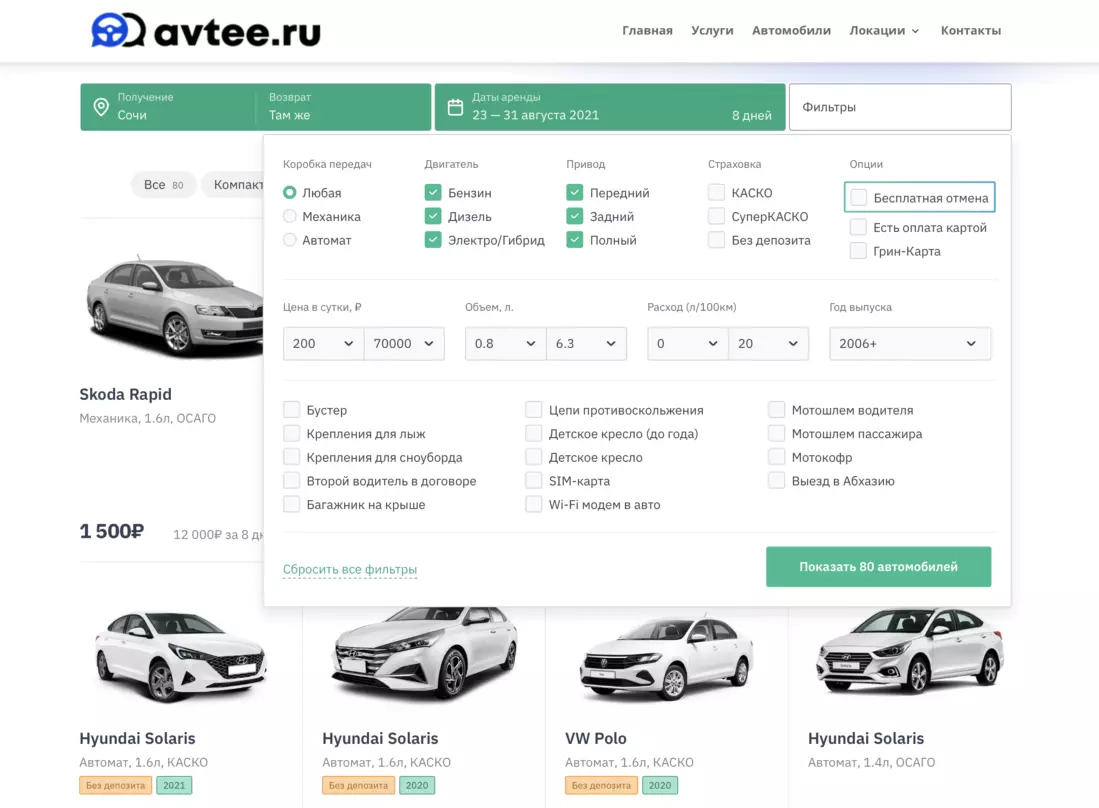Enable the Без депозита checkbox
The height and width of the screenshot is (808, 1099).
(716, 240)
